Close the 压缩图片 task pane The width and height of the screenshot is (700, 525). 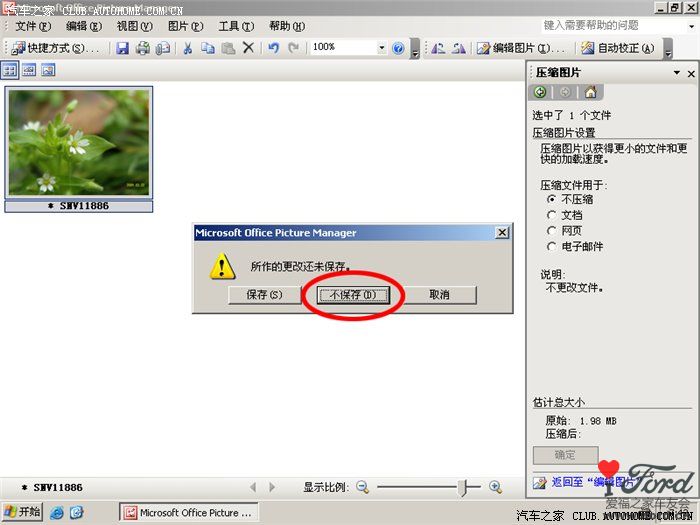[x=691, y=74]
